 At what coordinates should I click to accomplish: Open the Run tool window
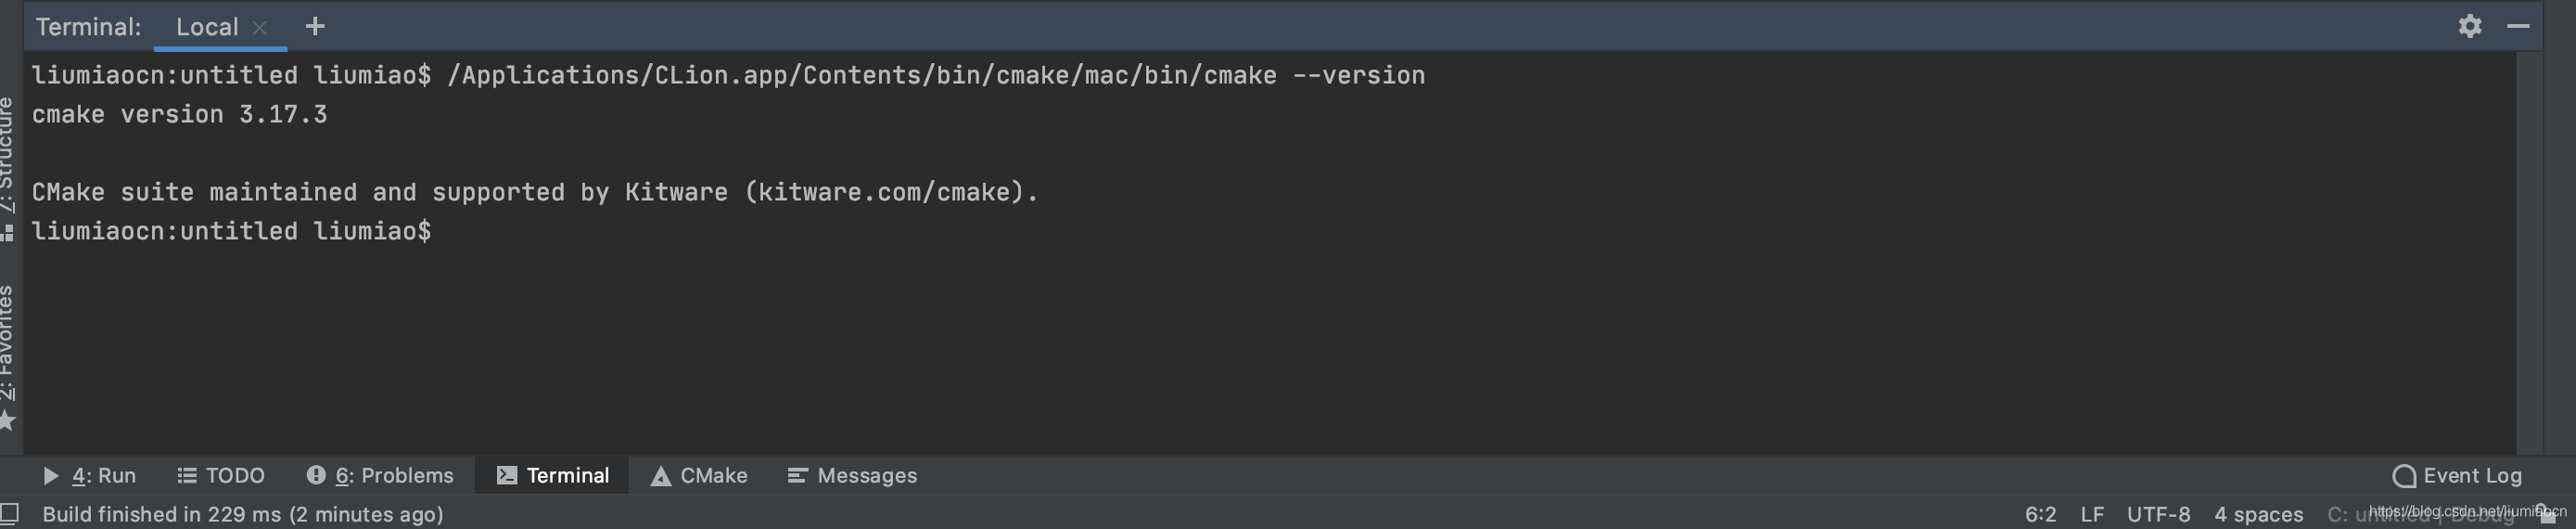90,475
